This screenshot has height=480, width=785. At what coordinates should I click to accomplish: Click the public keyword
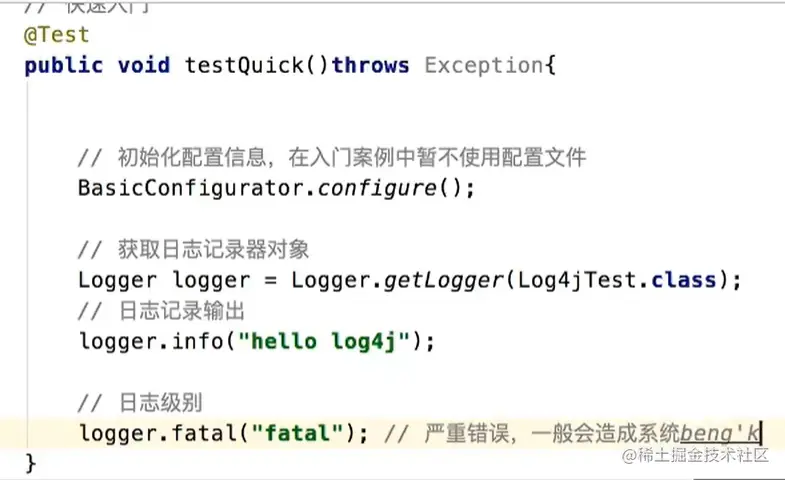(64, 66)
